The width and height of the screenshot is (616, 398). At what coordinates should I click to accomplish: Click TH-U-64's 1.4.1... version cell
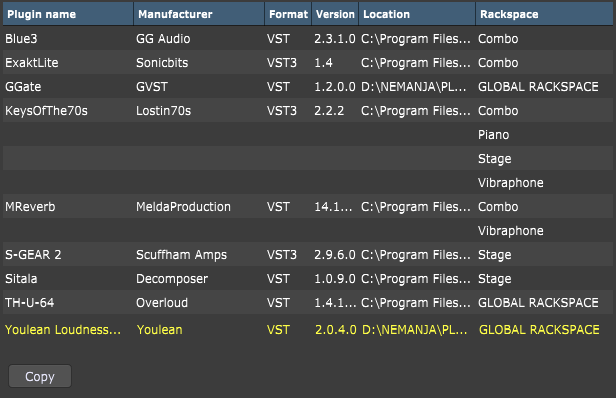coord(335,303)
